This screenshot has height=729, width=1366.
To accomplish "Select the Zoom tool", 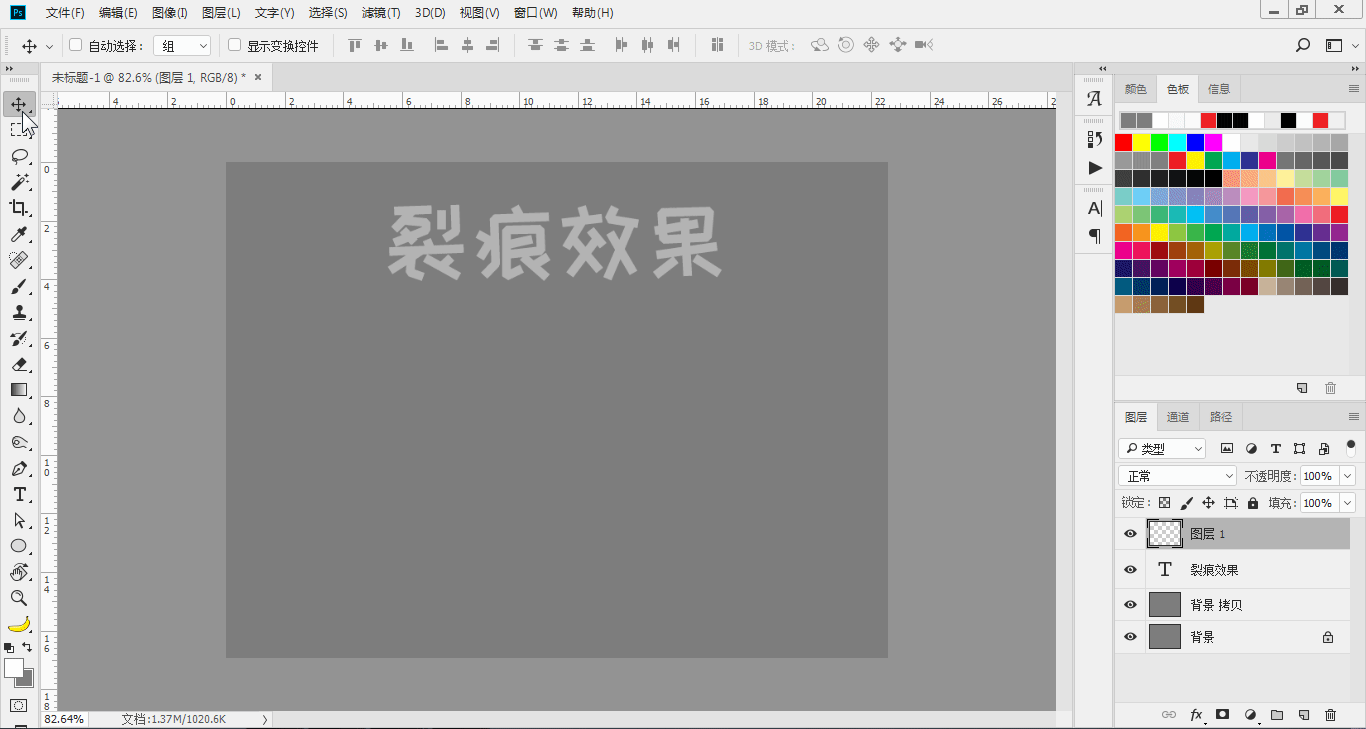I will (19, 598).
